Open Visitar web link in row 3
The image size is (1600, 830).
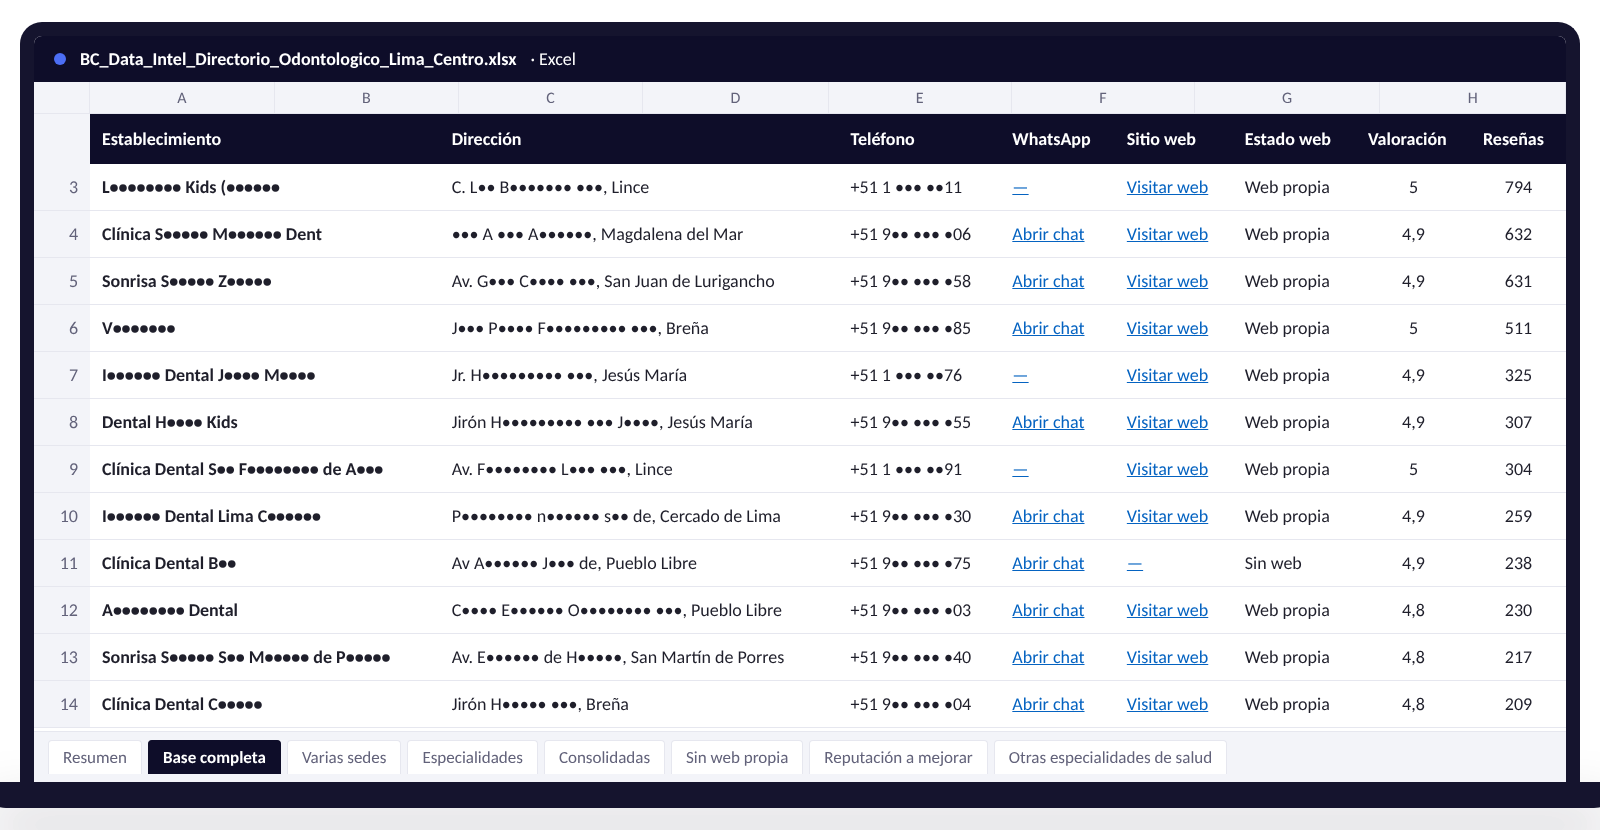(x=1167, y=187)
